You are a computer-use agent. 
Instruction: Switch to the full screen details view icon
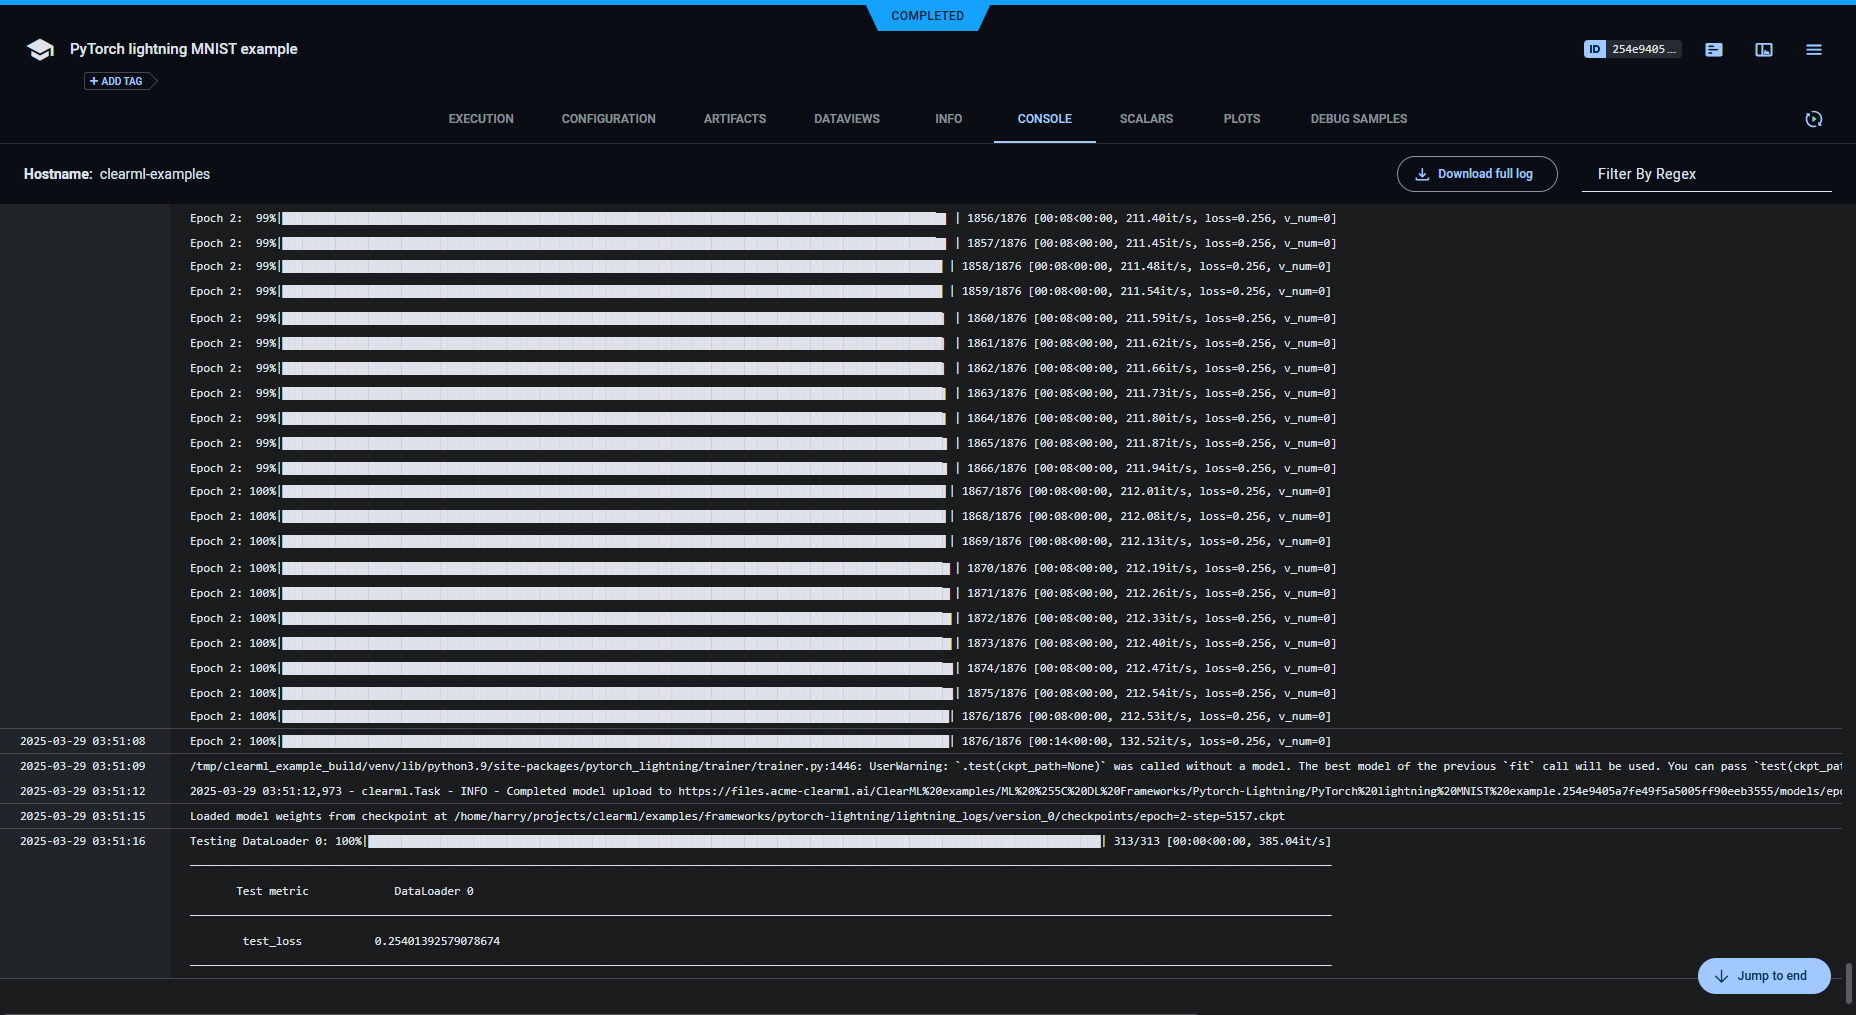coord(1764,50)
